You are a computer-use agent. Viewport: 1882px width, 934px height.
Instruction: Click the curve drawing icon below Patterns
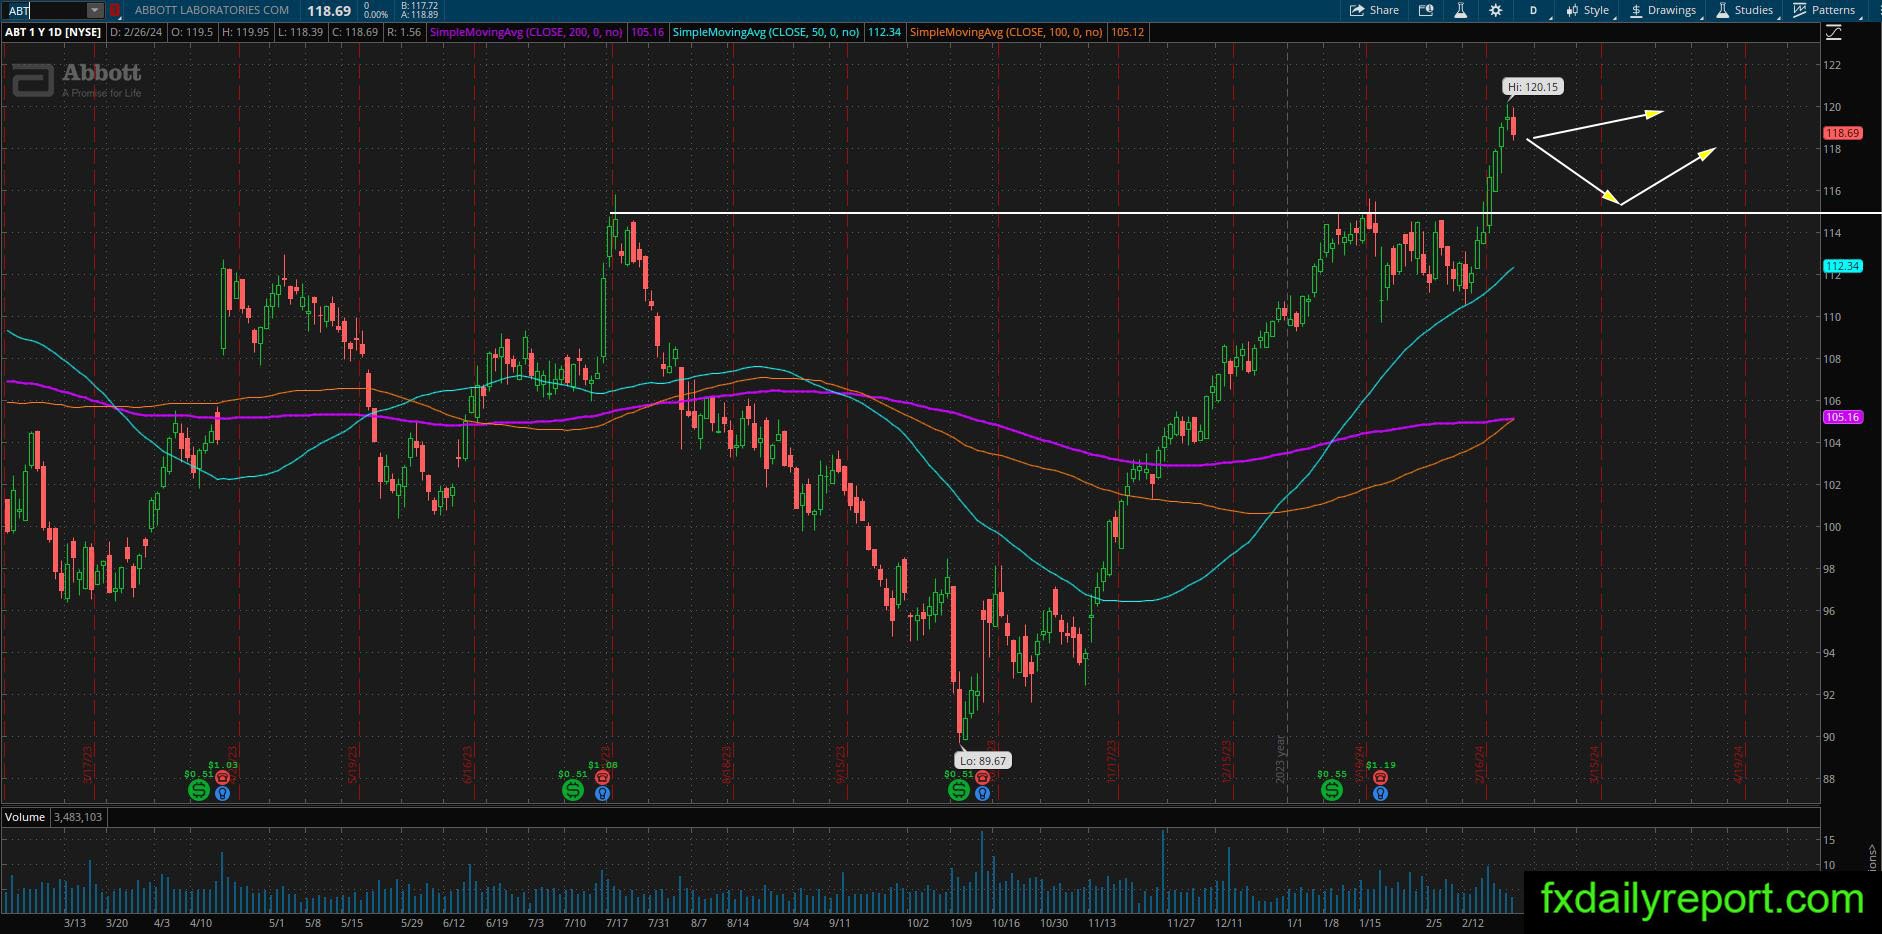1833,33
